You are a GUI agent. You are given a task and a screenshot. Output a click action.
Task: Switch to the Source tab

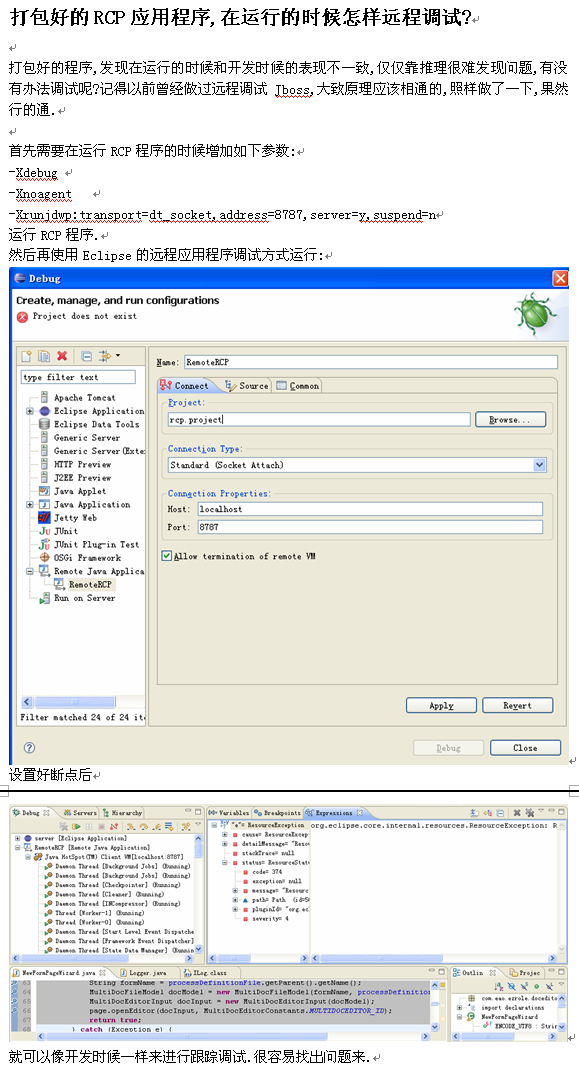pyautogui.click(x=247, y=386)
